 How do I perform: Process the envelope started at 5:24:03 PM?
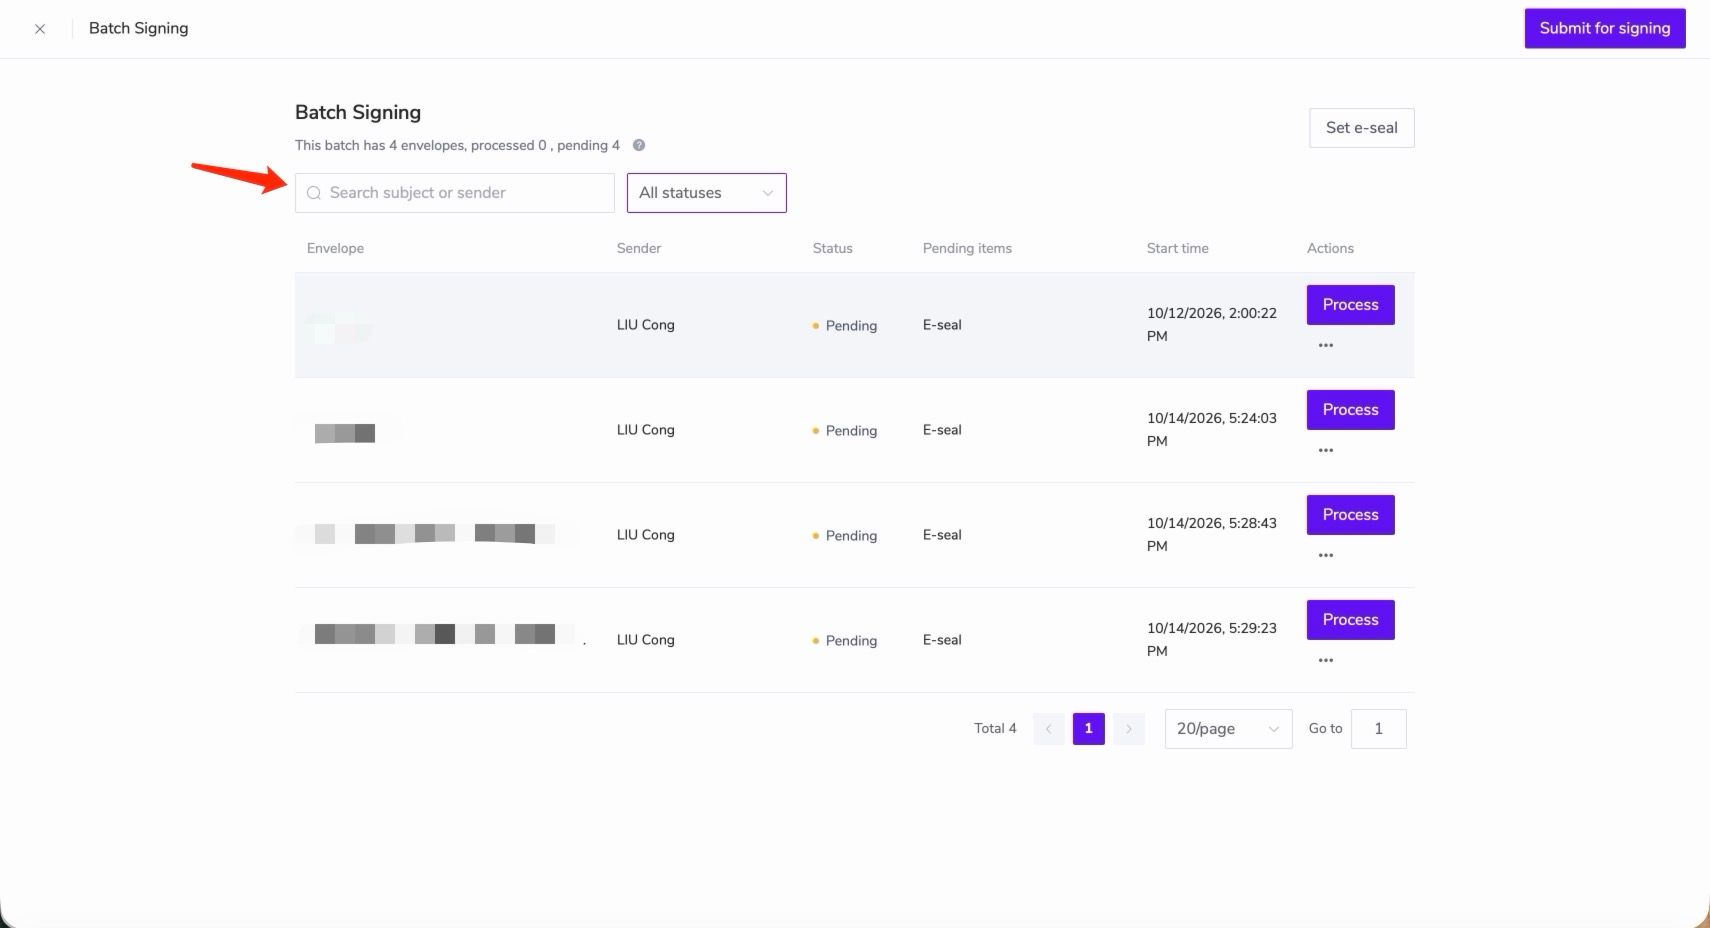click(x=1351, y=410)
